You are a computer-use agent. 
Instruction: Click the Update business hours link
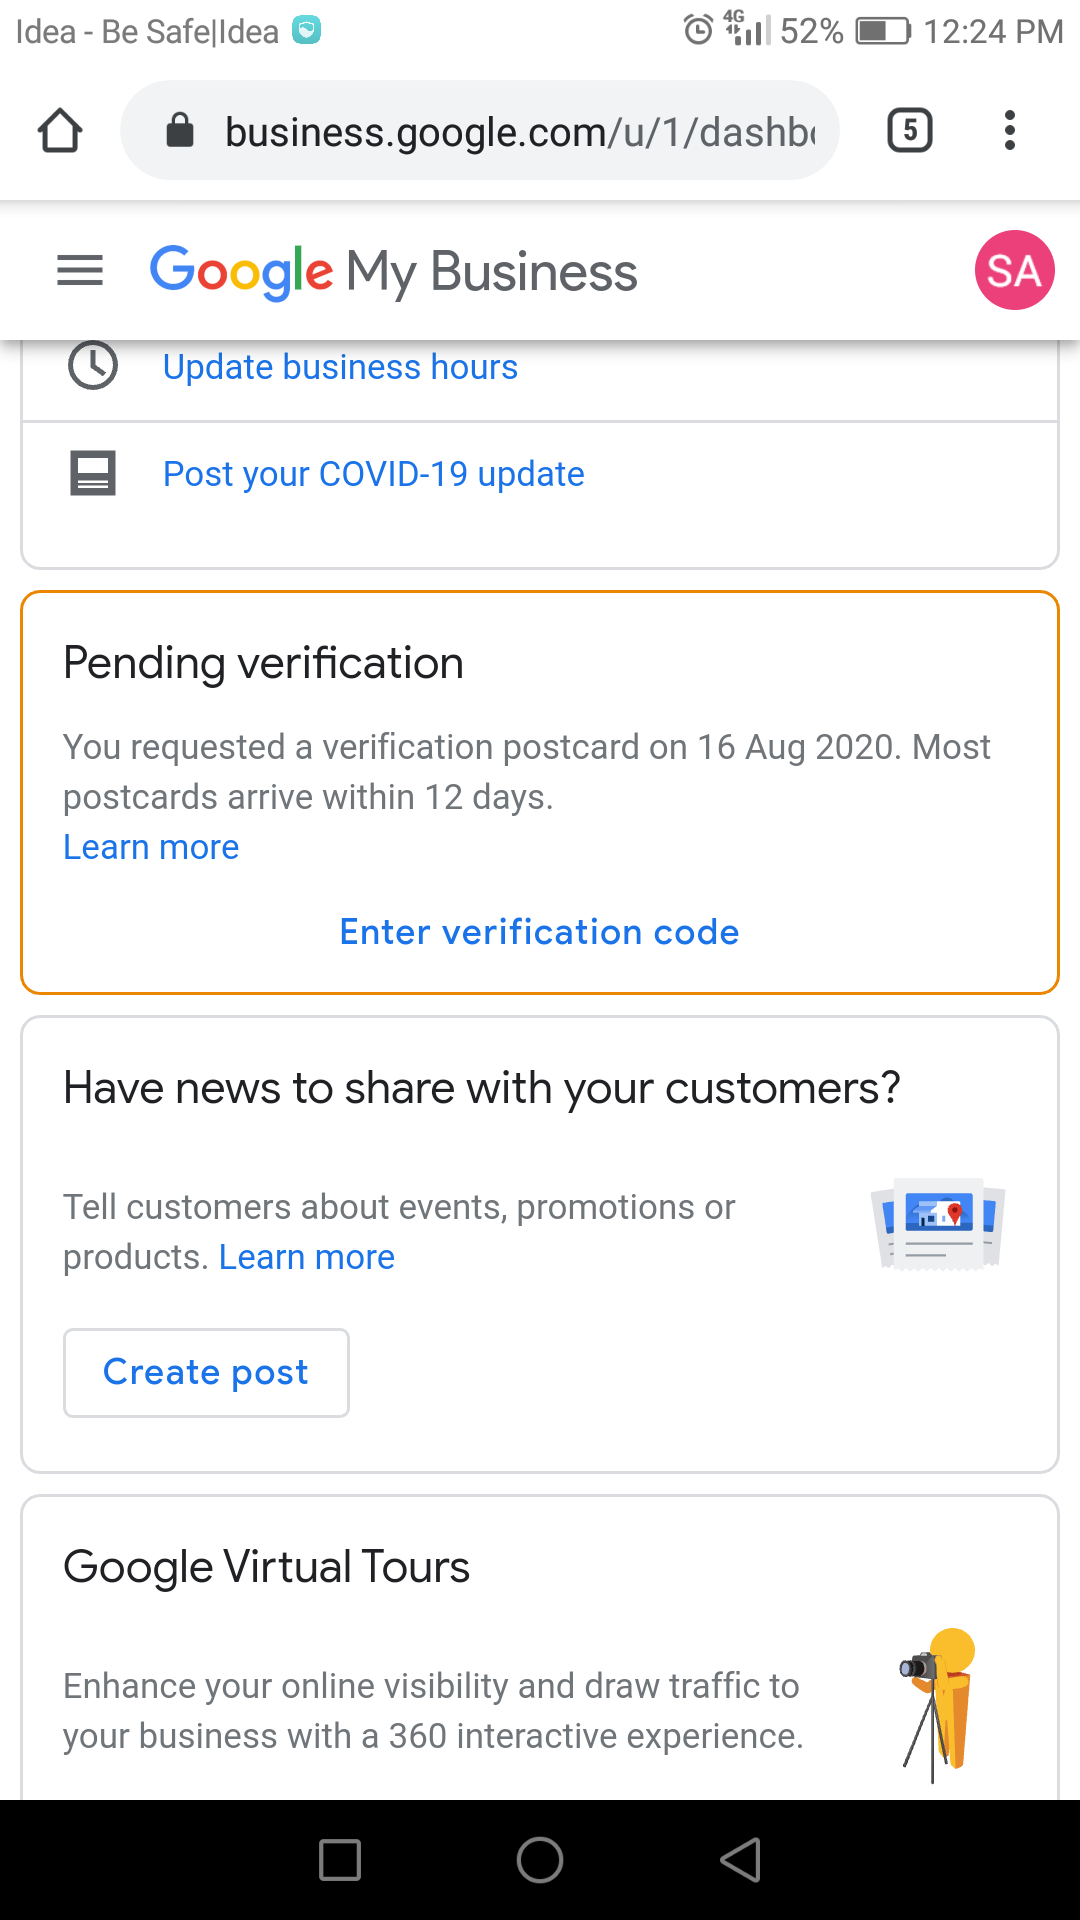pos(340,367)
